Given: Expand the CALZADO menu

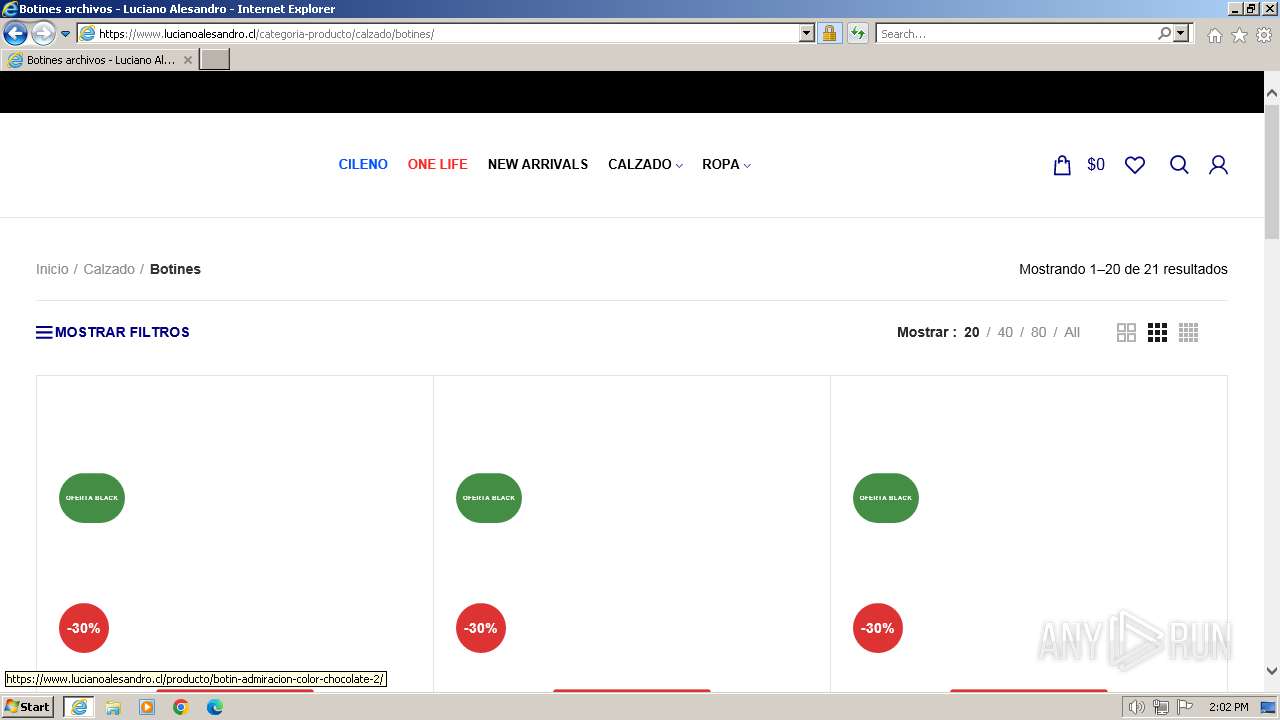Looking at the screenshot, I should pyautogui.click(x=645, y=164).
